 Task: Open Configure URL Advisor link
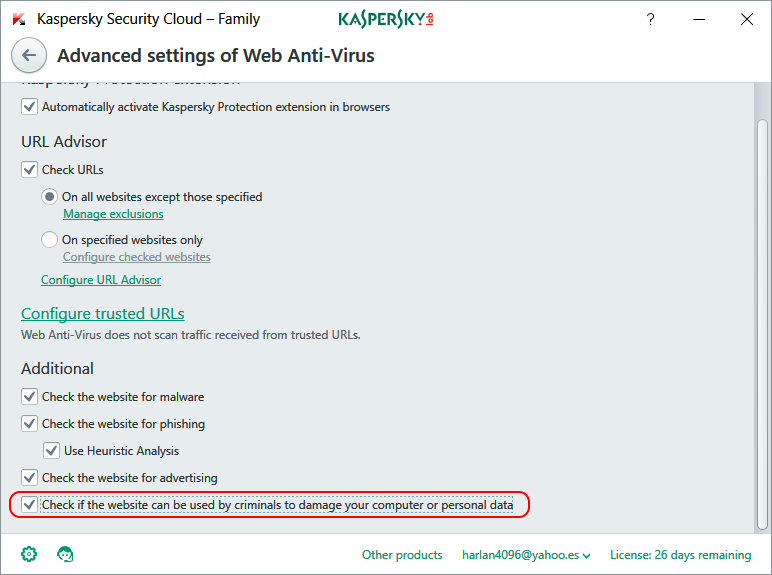(x=101, y=280)
